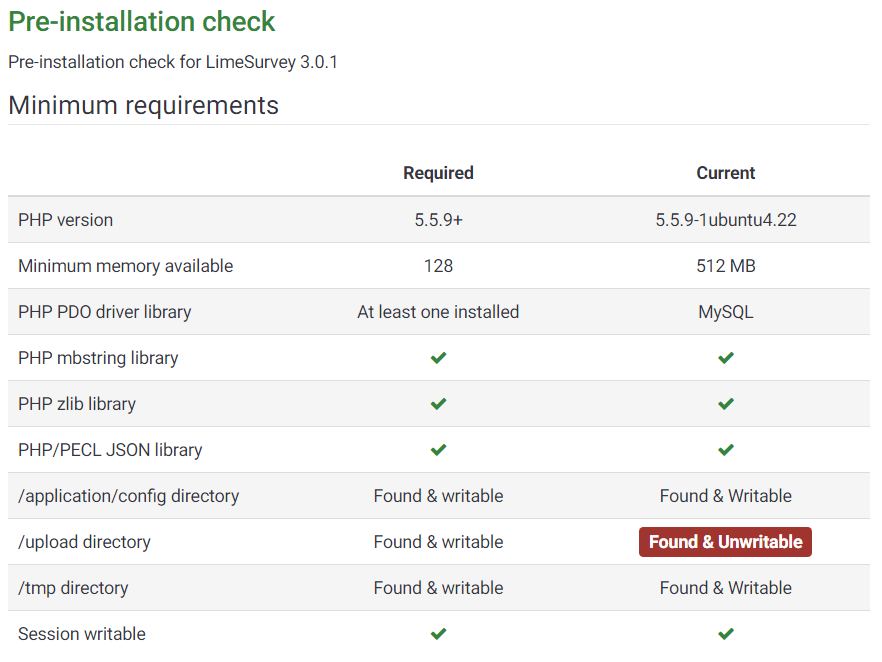Screen dimensions: 882x662
Task: Click the Minimum requirements heading
Action: click(143, 105)
